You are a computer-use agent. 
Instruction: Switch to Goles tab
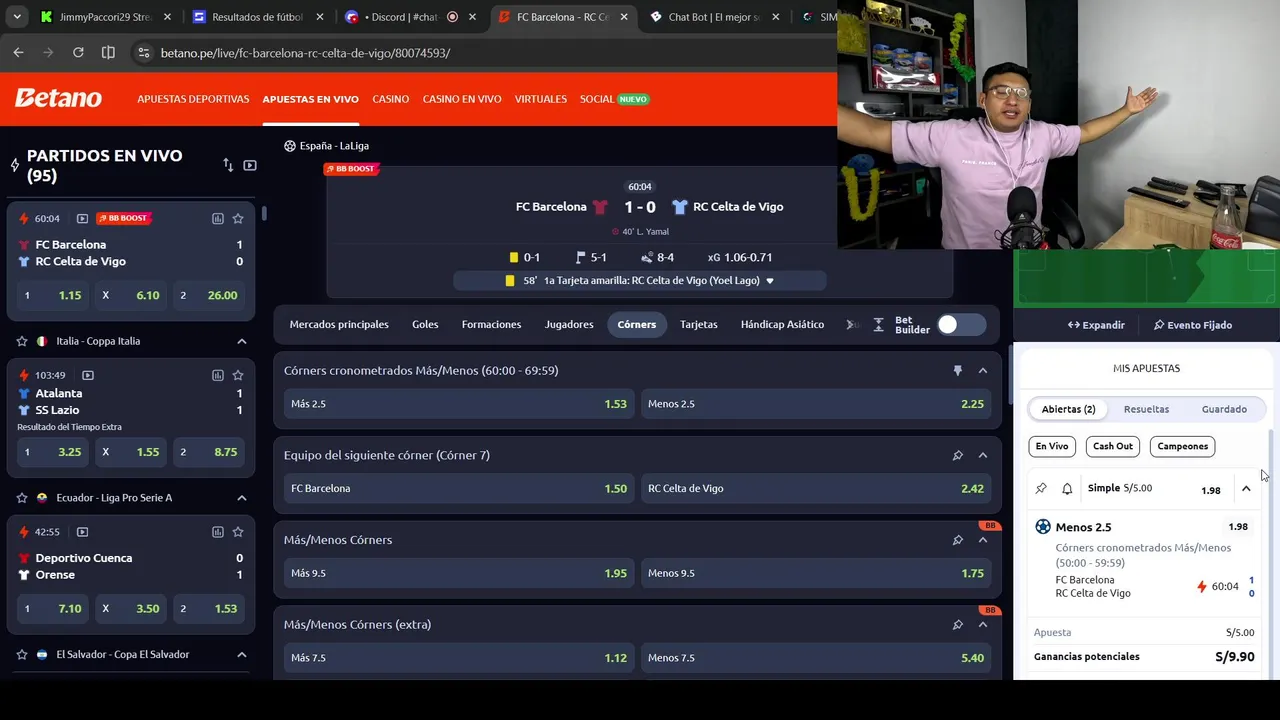[425, 324]
